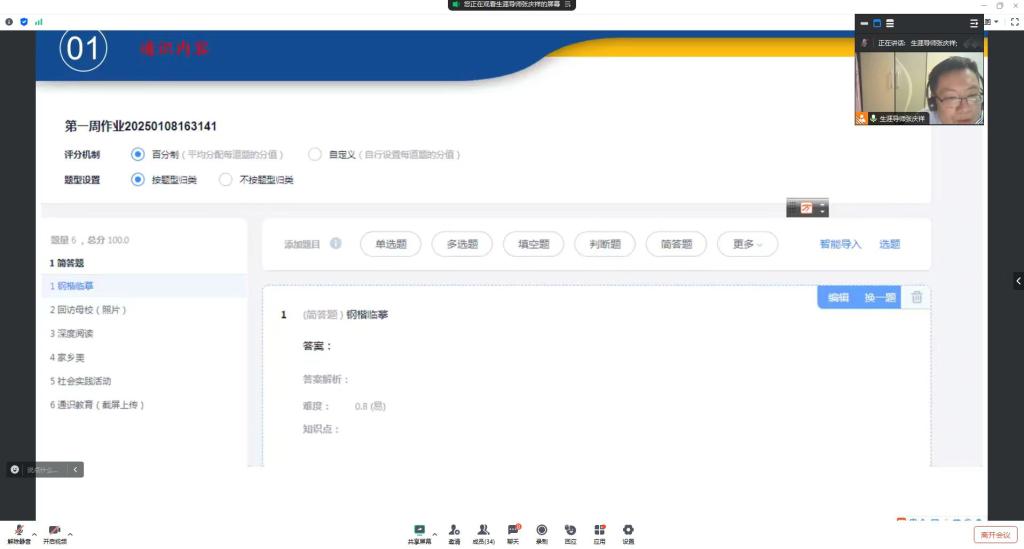Click the 智能导入 link

point(840,244)
